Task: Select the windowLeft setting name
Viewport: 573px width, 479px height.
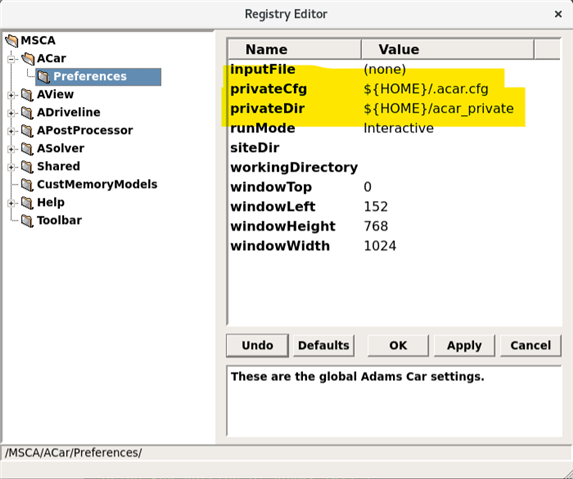Action: click(x=273, y=207)
